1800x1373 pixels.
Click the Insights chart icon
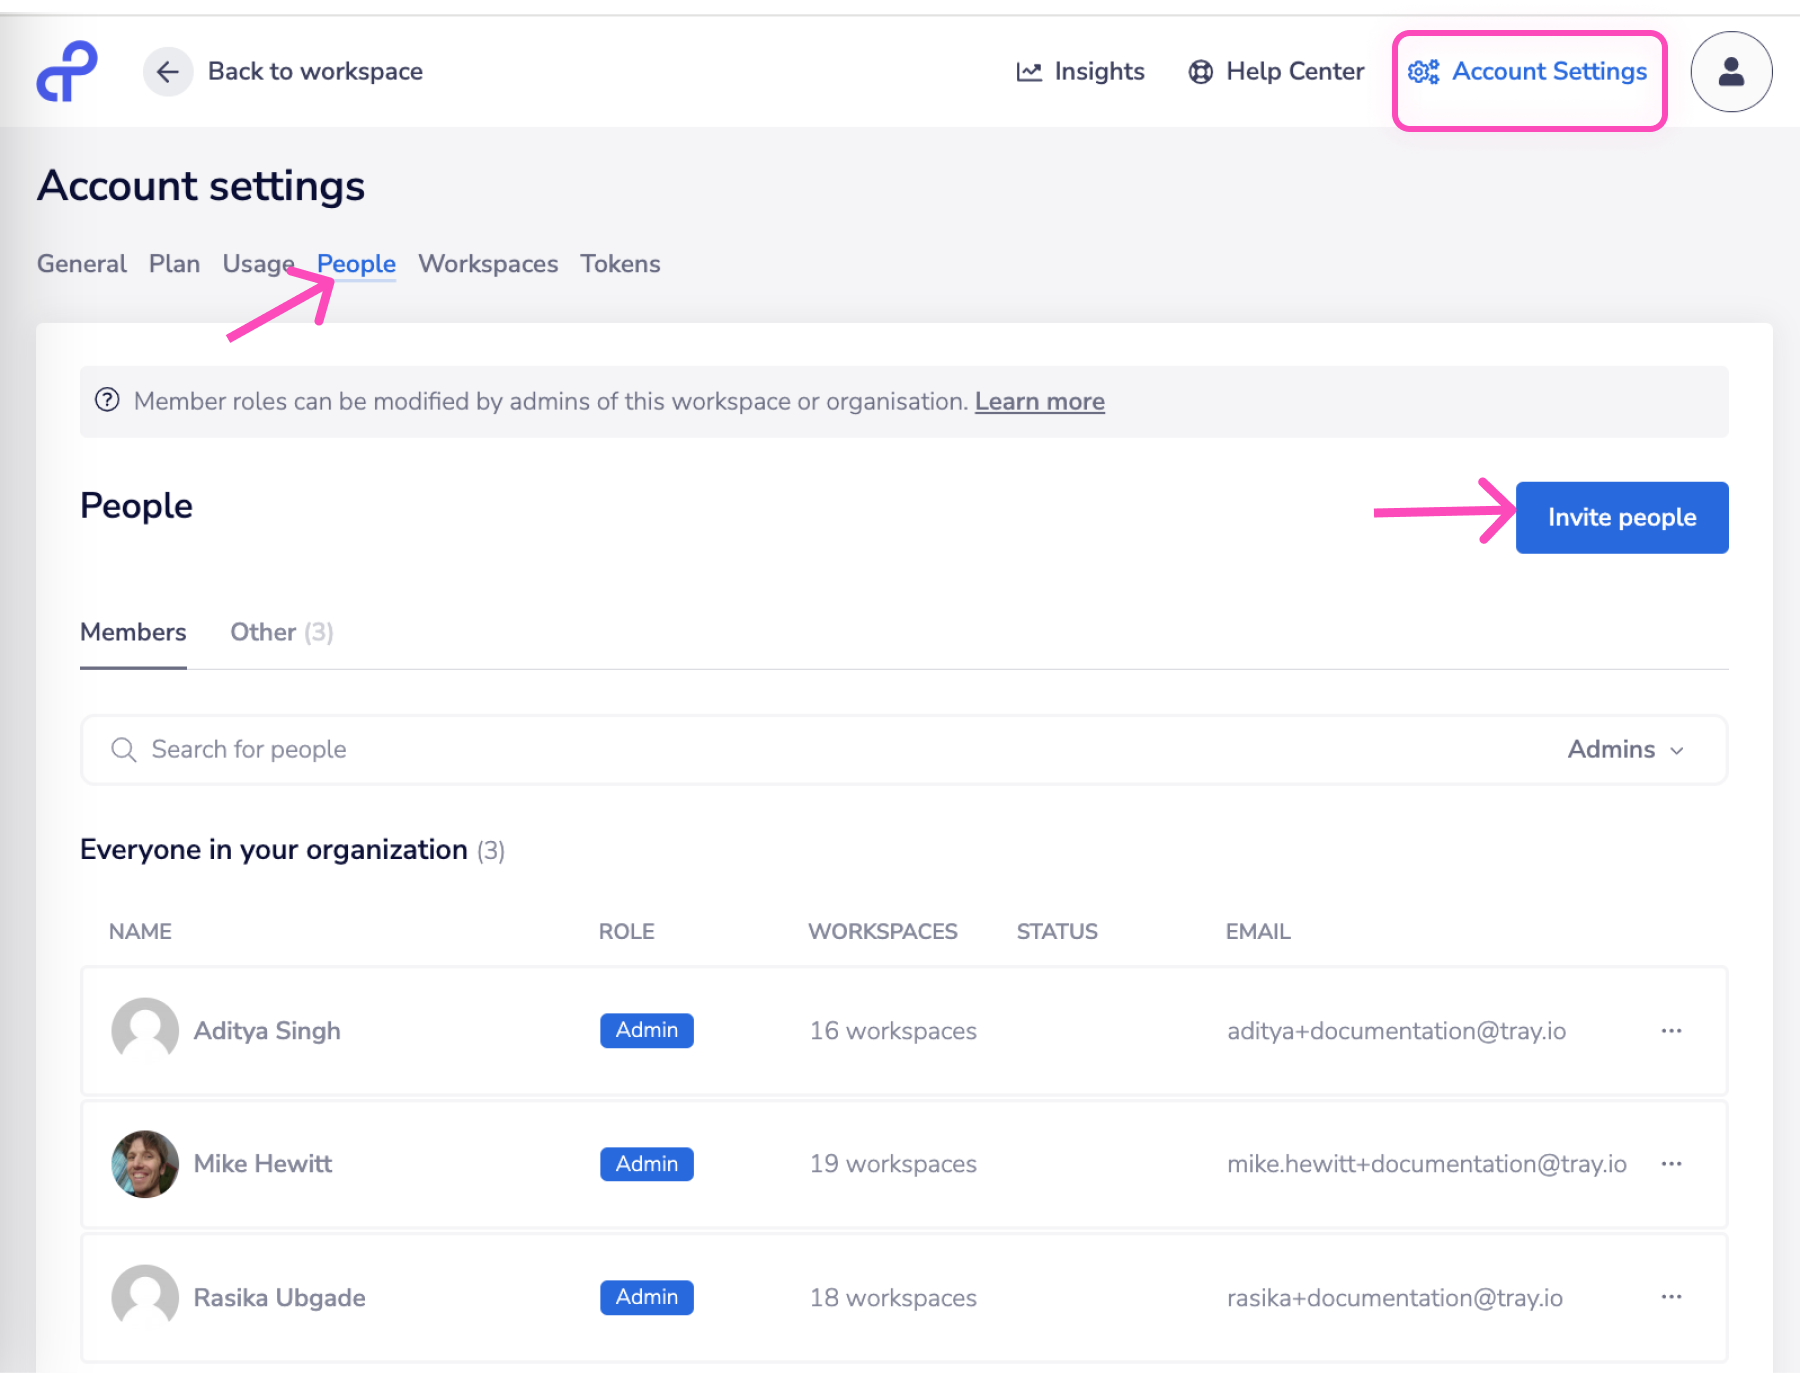pos(1029,72)
